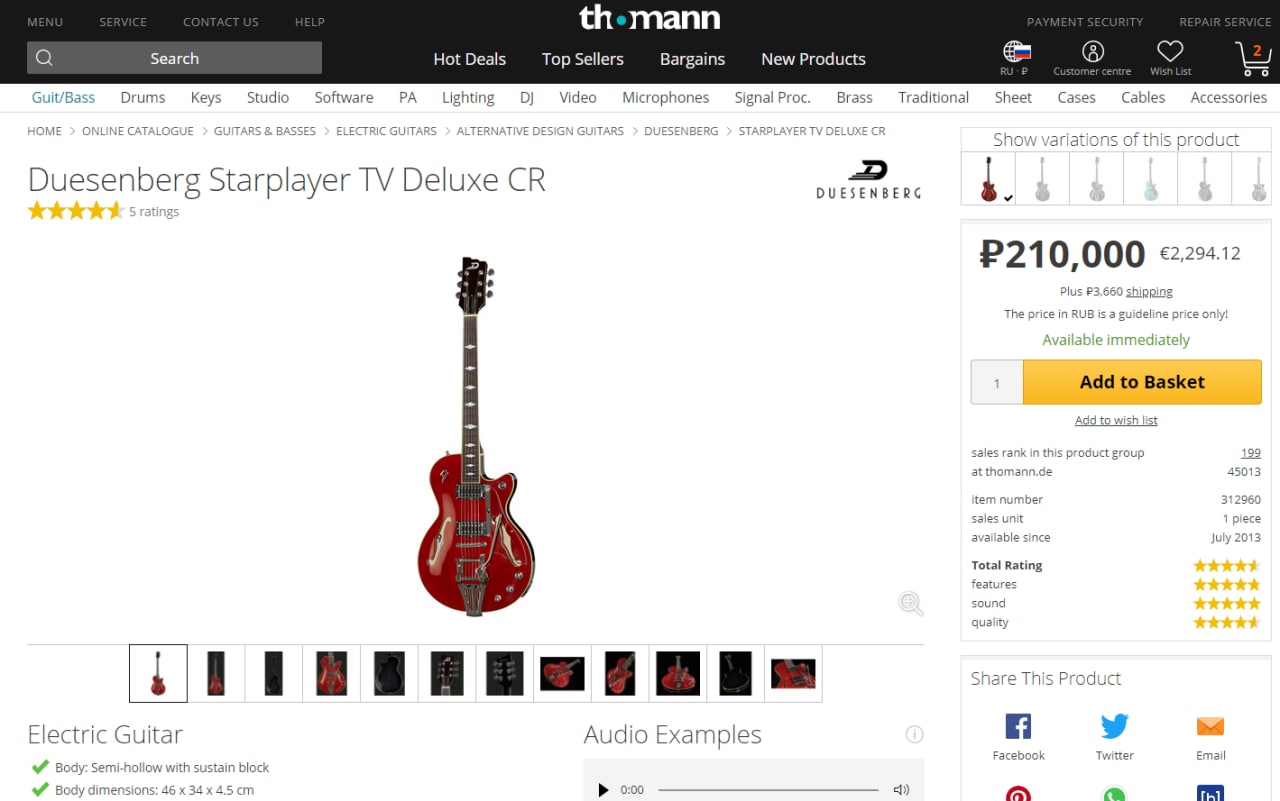Play the audio example

(x=603, y=790)
